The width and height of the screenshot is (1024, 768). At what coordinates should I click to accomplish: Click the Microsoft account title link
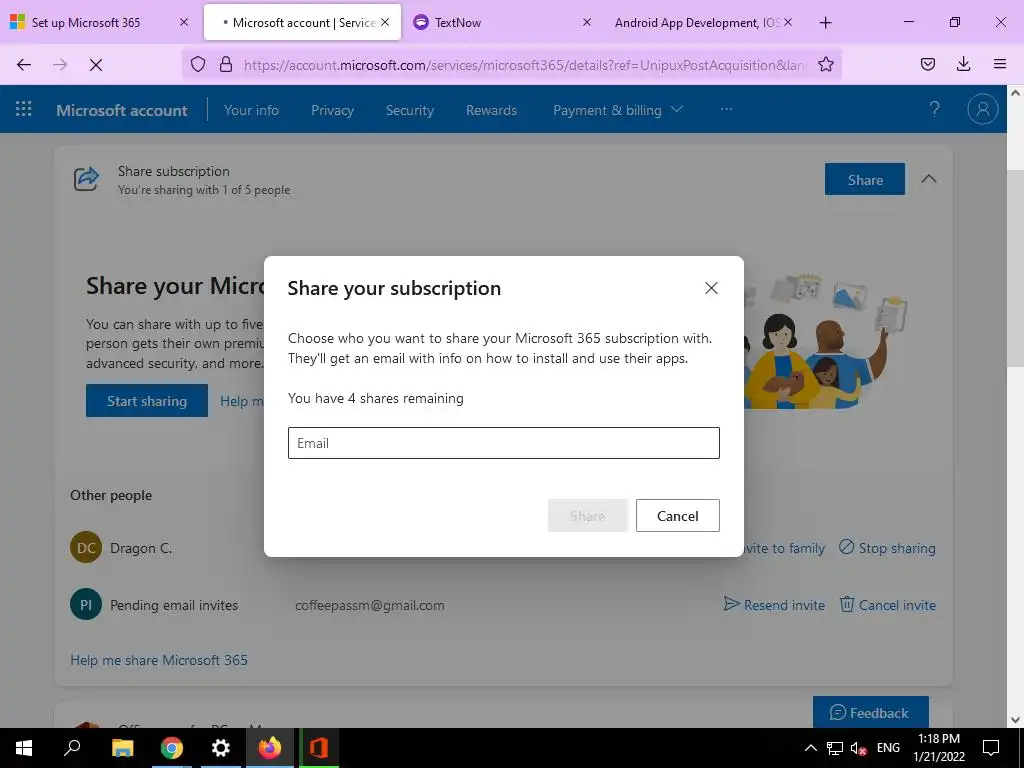point(121,110)
